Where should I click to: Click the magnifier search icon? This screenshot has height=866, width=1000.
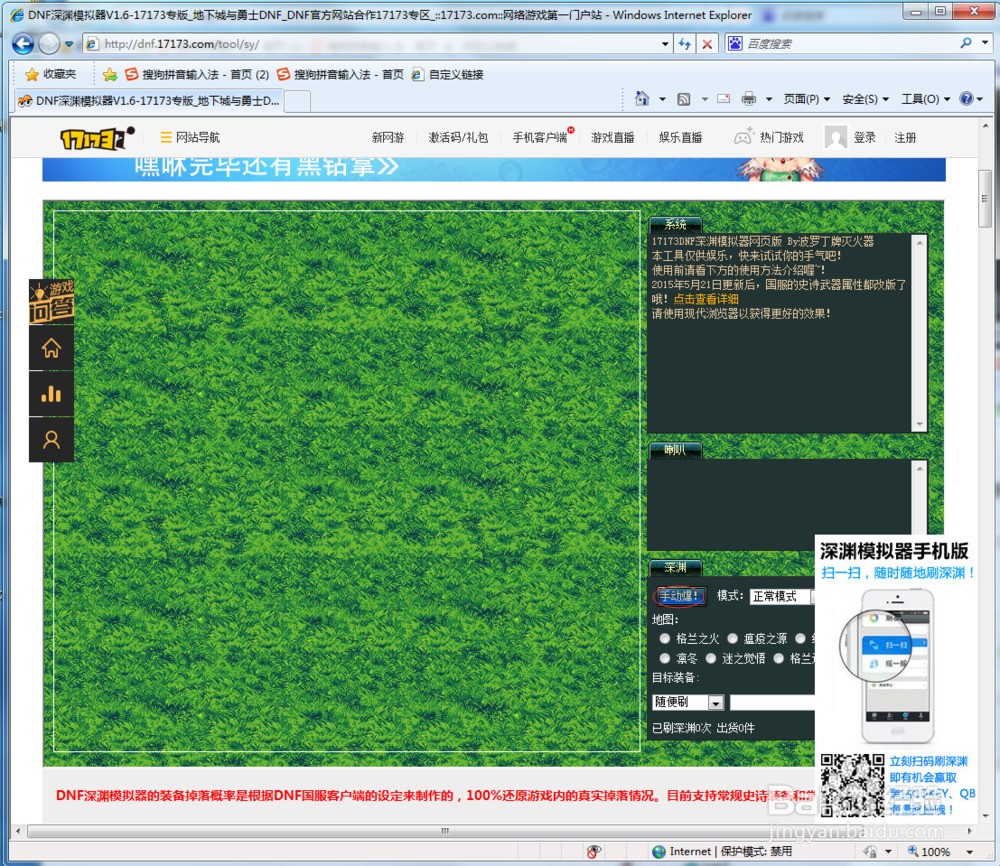(x=966, y=43)
